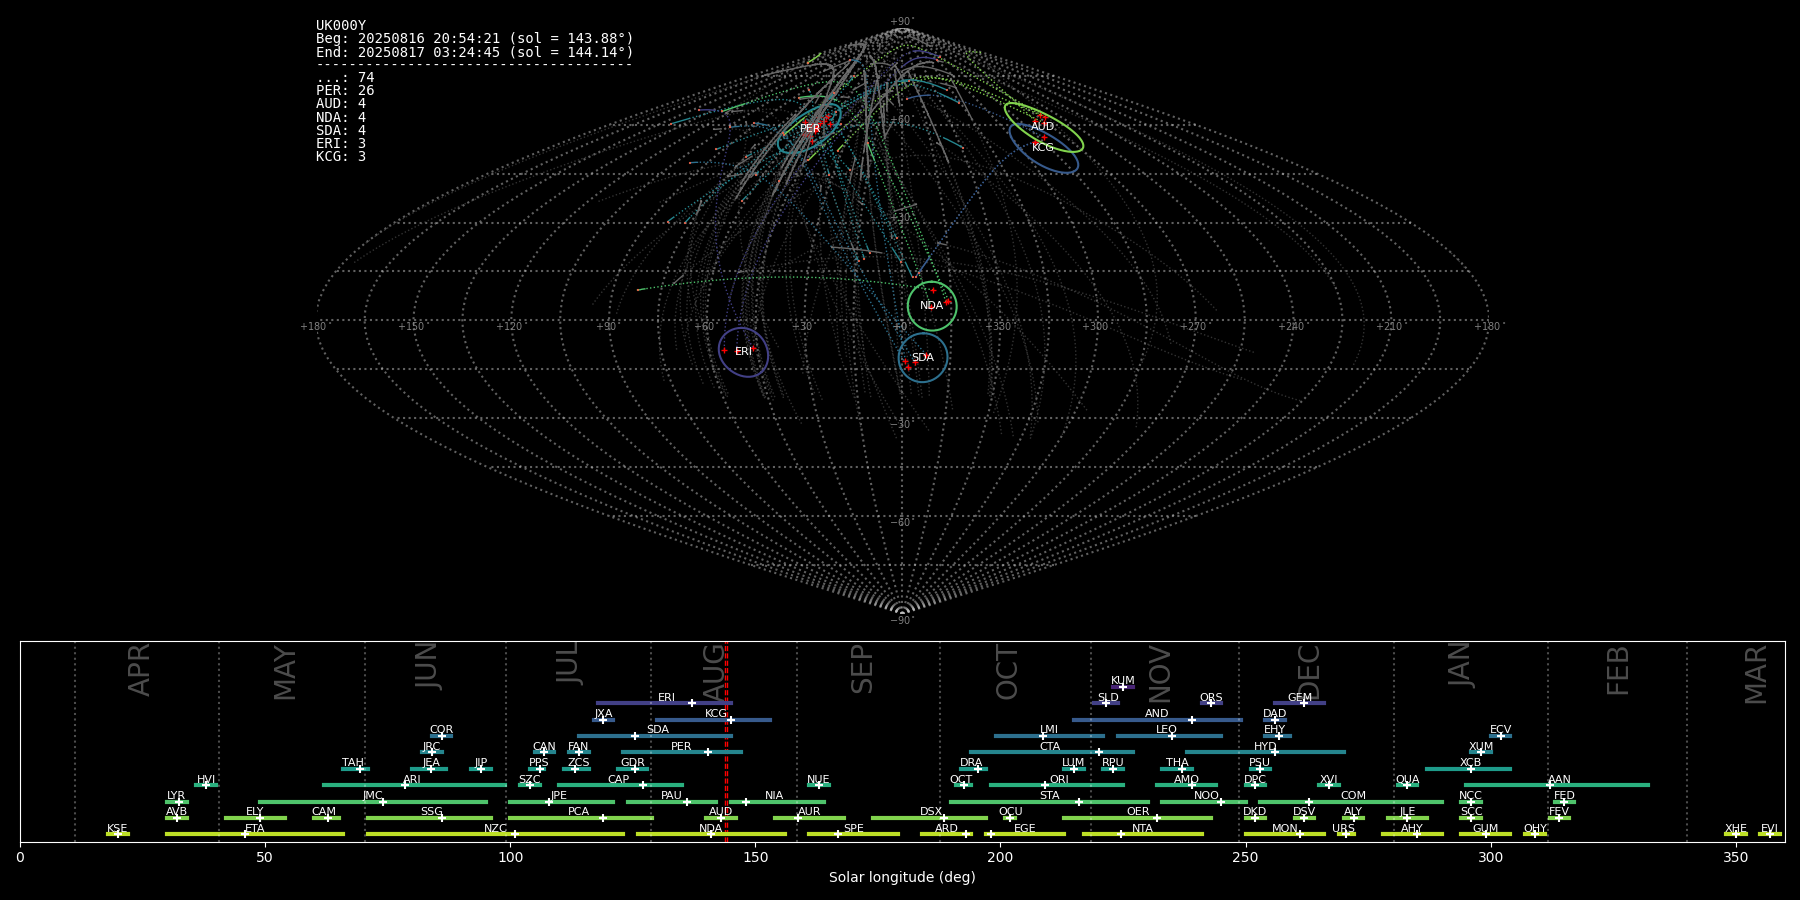The height and width of the screenshot is (900, 1800).
Task: Click the TAH shower label in timeline
Action: (353, 763)
